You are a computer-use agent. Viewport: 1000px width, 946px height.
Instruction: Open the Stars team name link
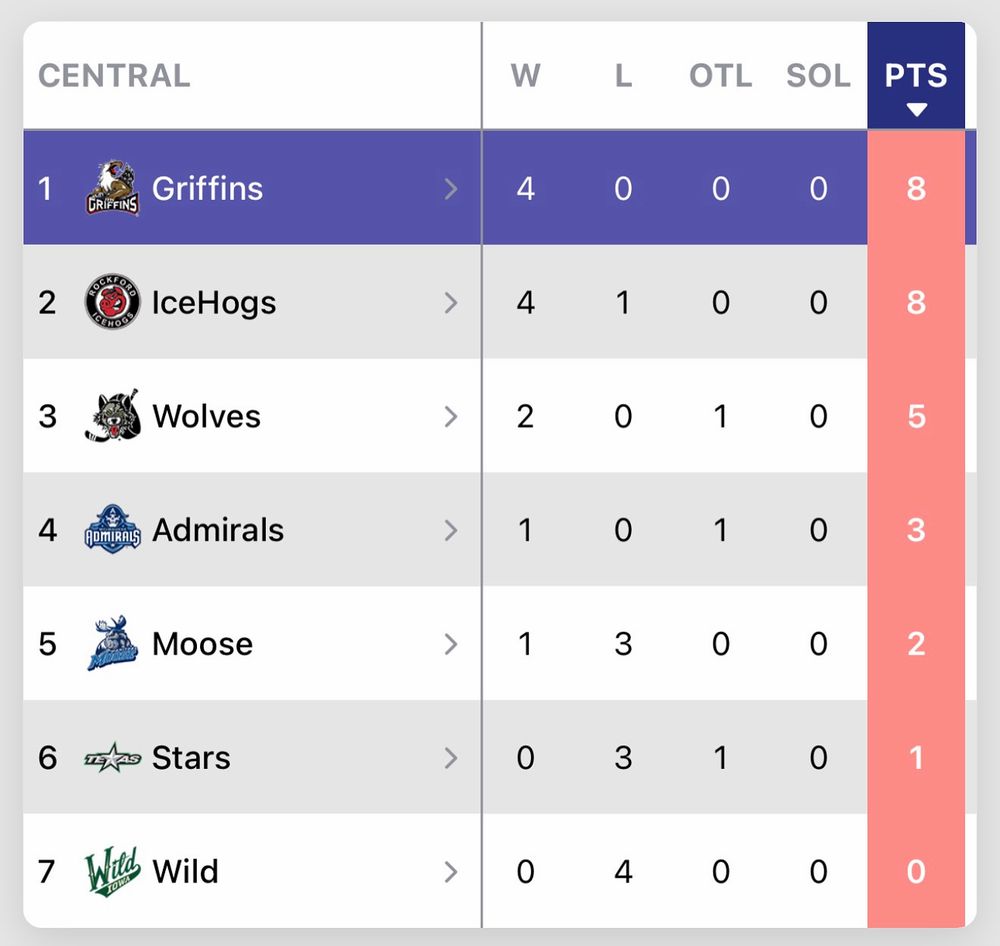[x=191, y=758]
